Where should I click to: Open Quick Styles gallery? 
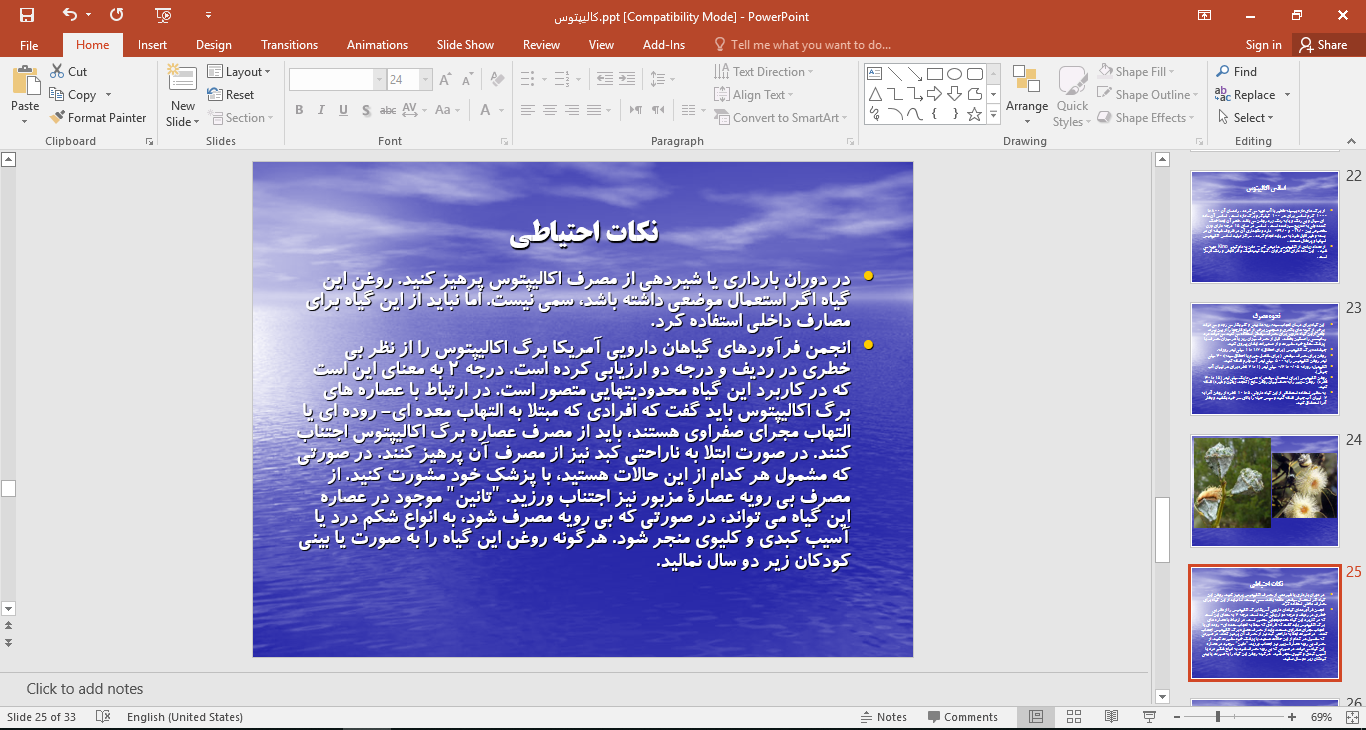click(x=1072, y=96)
